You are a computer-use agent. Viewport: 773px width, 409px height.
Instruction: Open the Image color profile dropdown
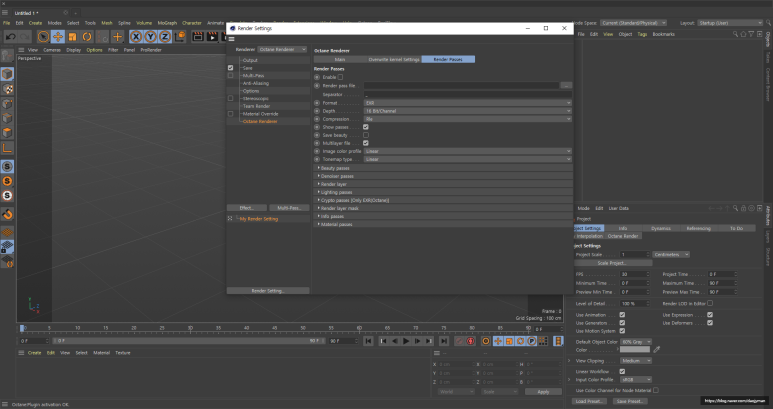tap(467, 151)
